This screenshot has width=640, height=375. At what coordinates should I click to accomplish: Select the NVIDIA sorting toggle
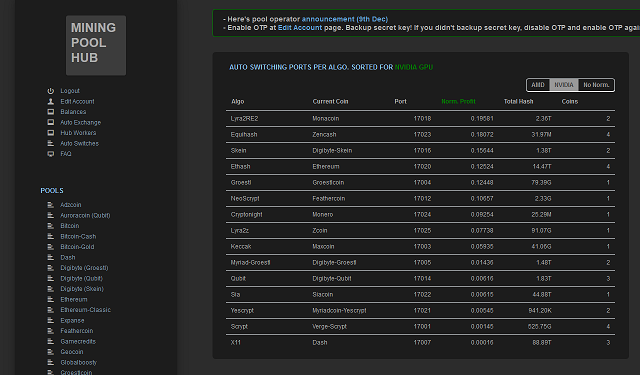click(564, 85)
